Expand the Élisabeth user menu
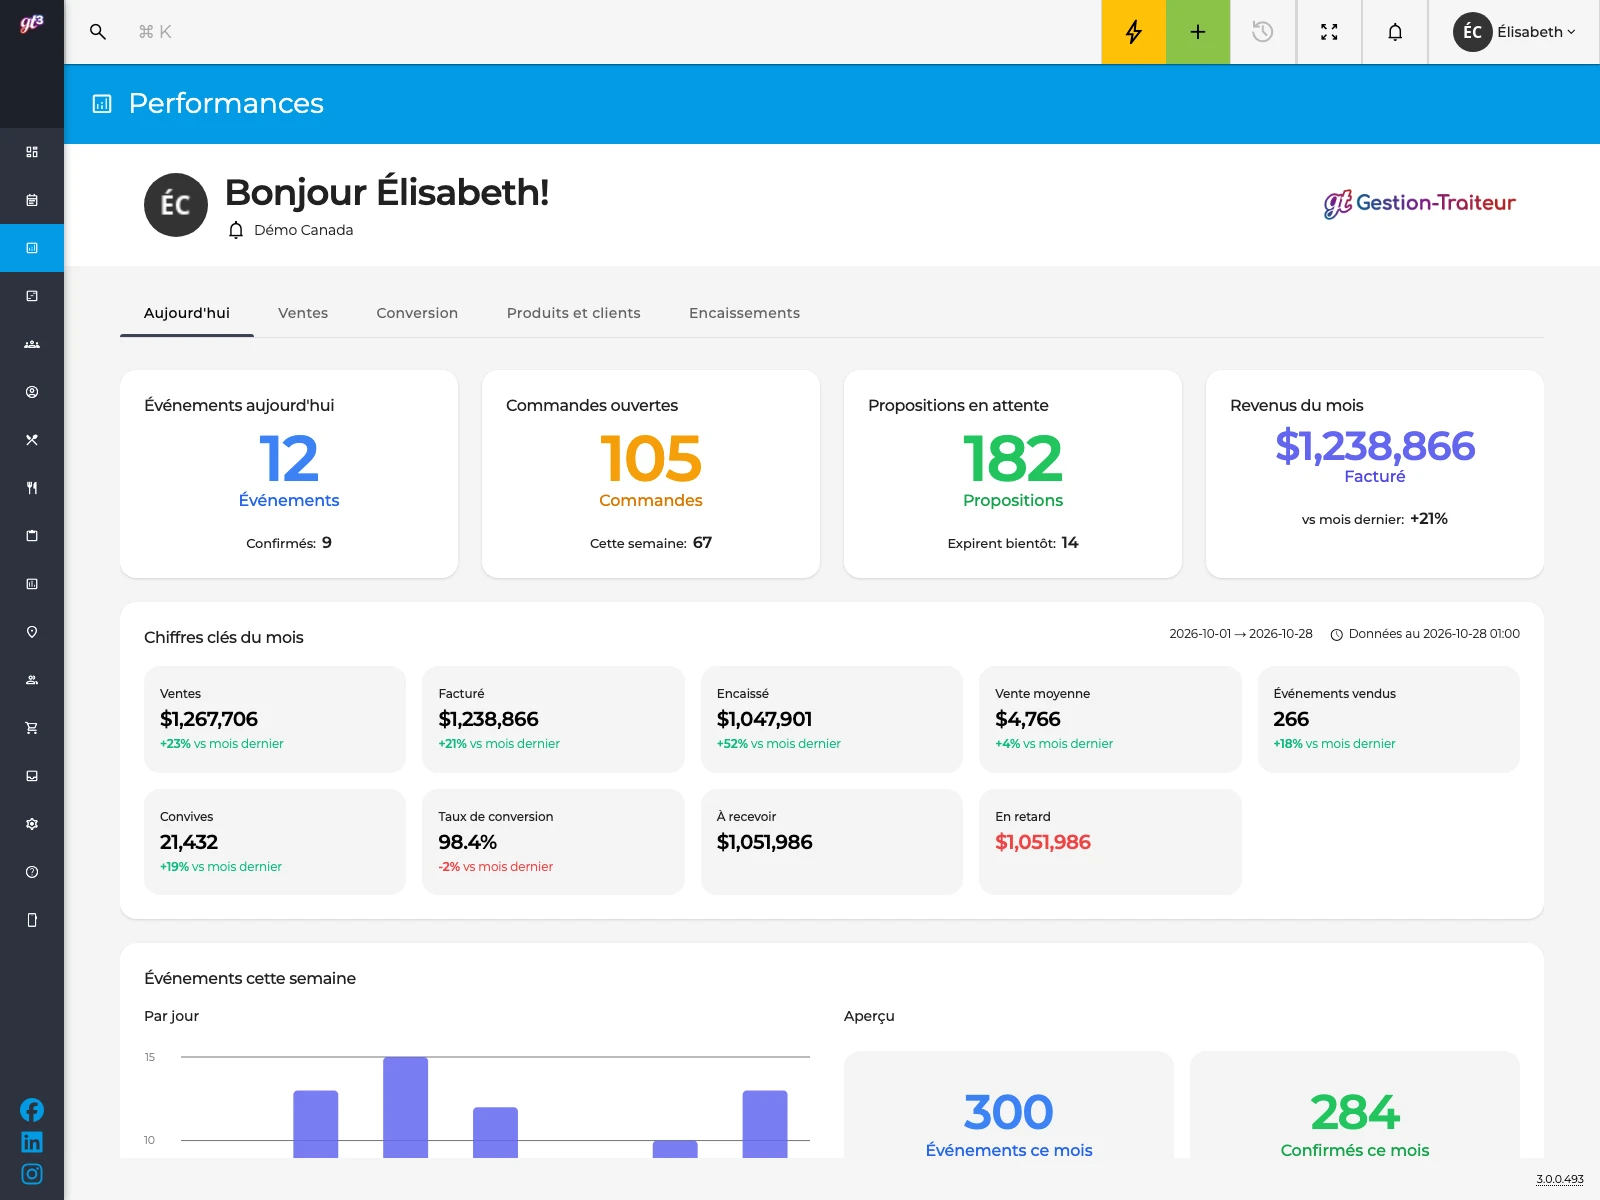 point(1514,32)
